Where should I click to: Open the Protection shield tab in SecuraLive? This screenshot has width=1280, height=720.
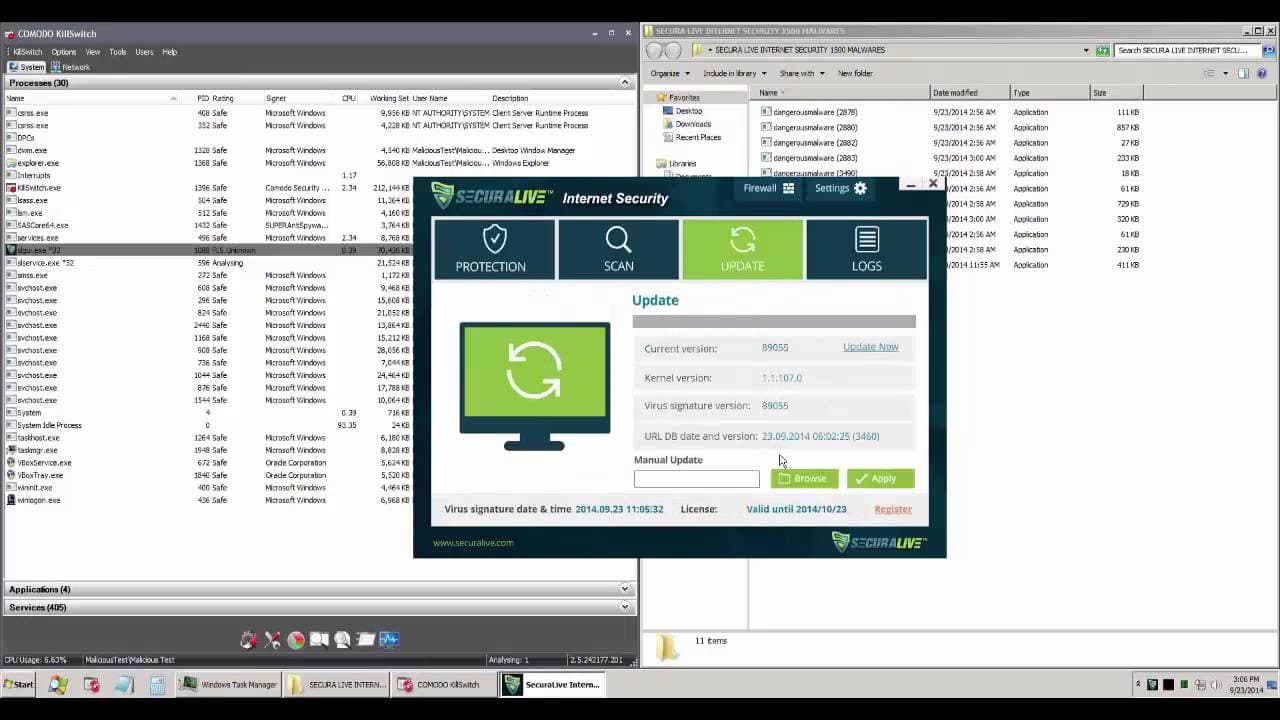point(494,249)
